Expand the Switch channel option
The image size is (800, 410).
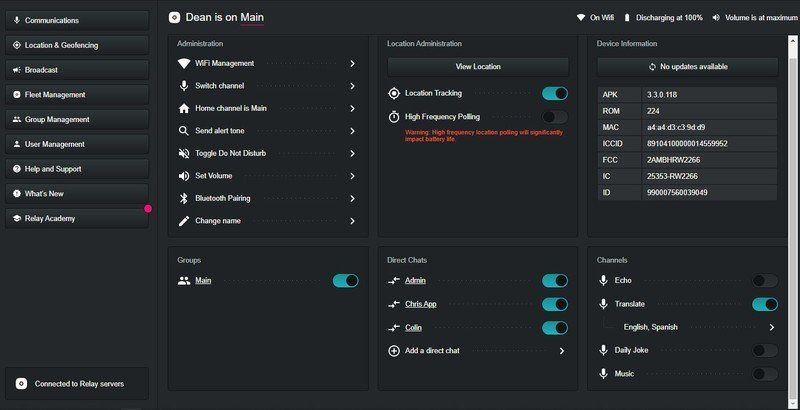(x=352, y=86)
